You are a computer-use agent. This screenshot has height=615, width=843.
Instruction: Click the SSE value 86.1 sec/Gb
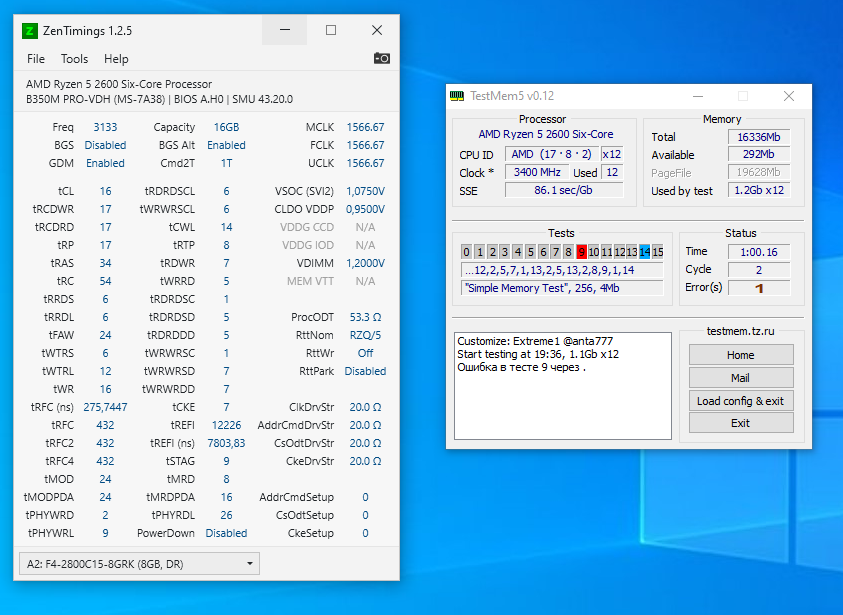pyautogui.click(x=563, y=190)
